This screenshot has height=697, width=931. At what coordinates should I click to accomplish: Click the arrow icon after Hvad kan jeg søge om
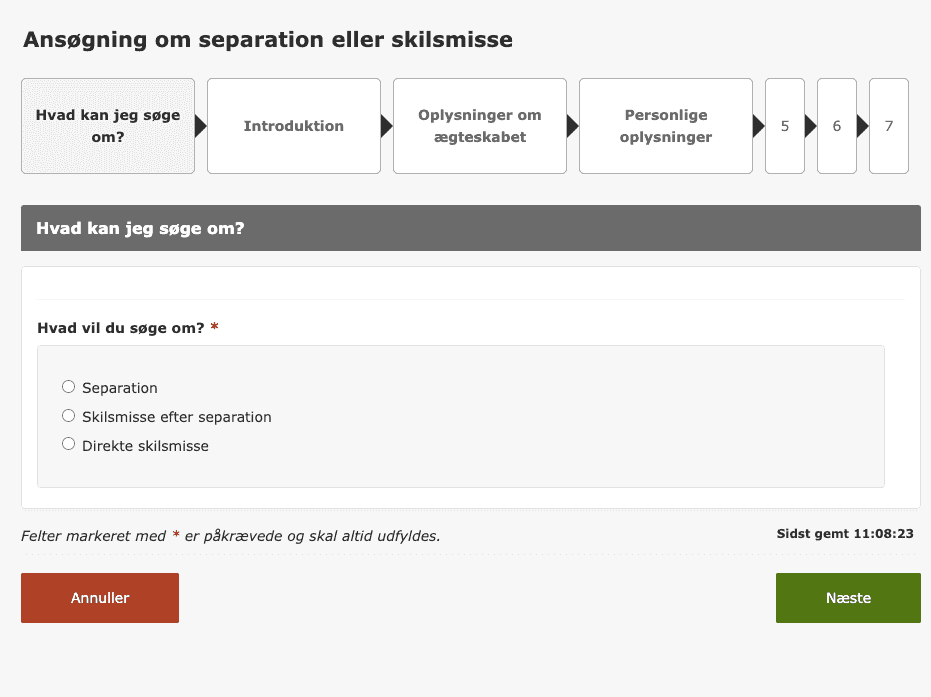(x=200, y=126)
